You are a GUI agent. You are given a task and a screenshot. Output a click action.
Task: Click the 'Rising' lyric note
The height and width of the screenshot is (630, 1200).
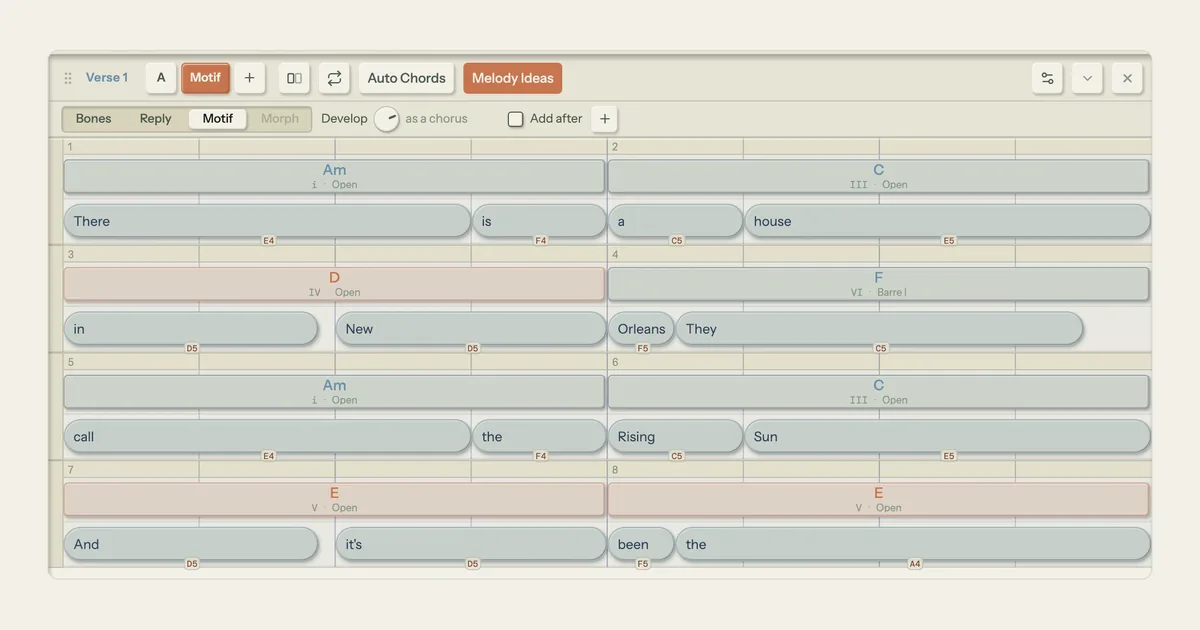(x=675, y=437)
